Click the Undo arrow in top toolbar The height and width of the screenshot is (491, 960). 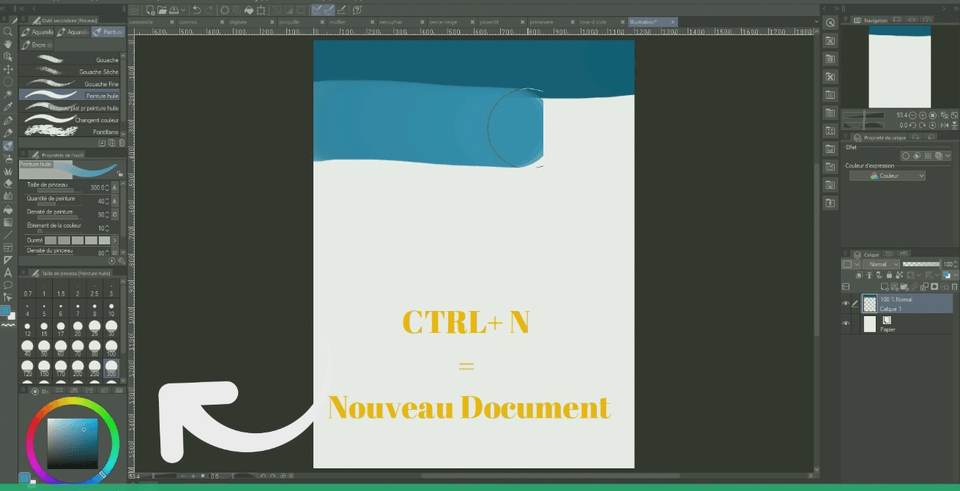point(196,9)
